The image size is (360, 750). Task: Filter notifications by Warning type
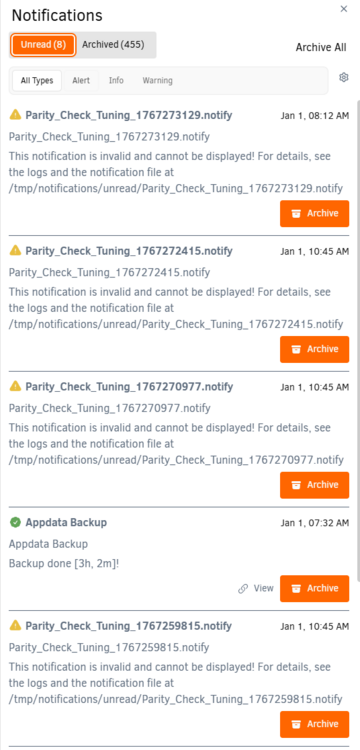pyautogui.click(x=157, y=80)
